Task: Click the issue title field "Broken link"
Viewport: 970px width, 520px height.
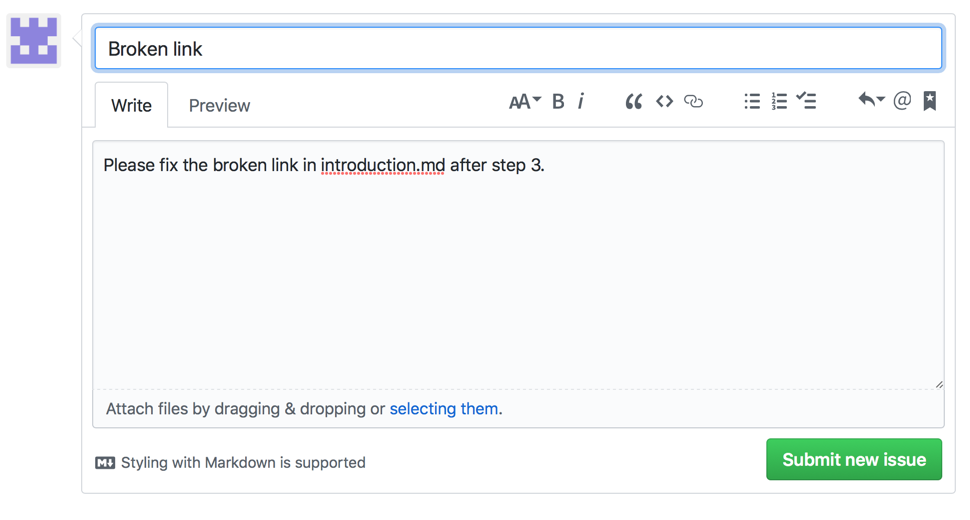Action: [x=518, y=49]
